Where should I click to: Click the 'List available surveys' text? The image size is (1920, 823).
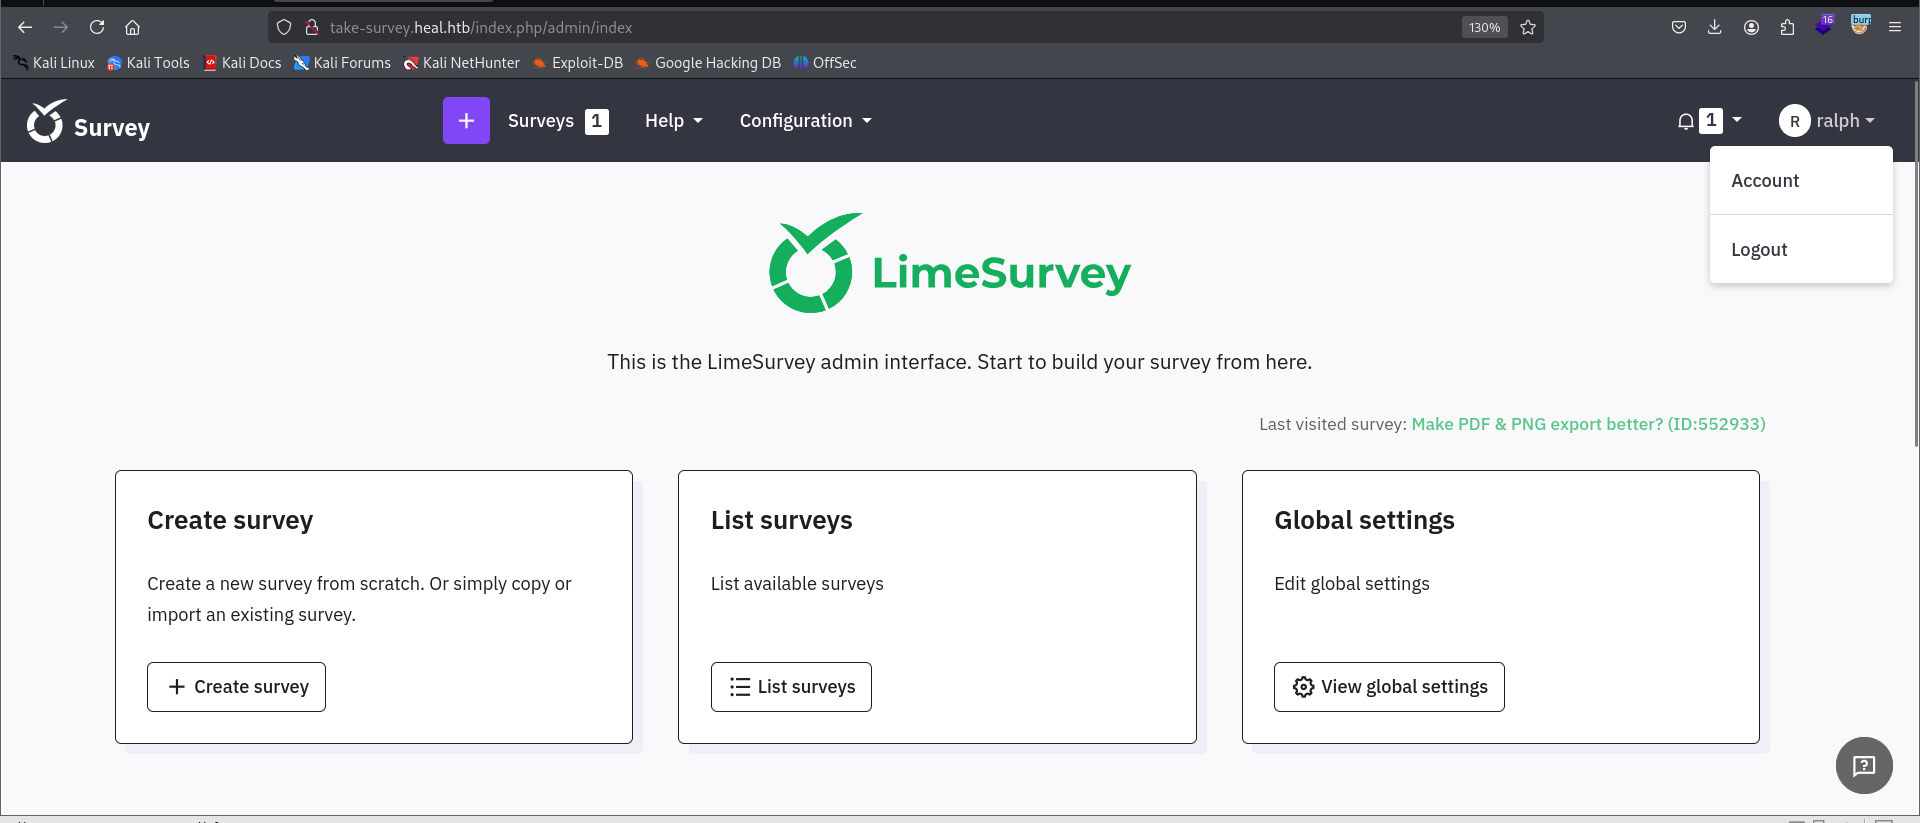797,584
